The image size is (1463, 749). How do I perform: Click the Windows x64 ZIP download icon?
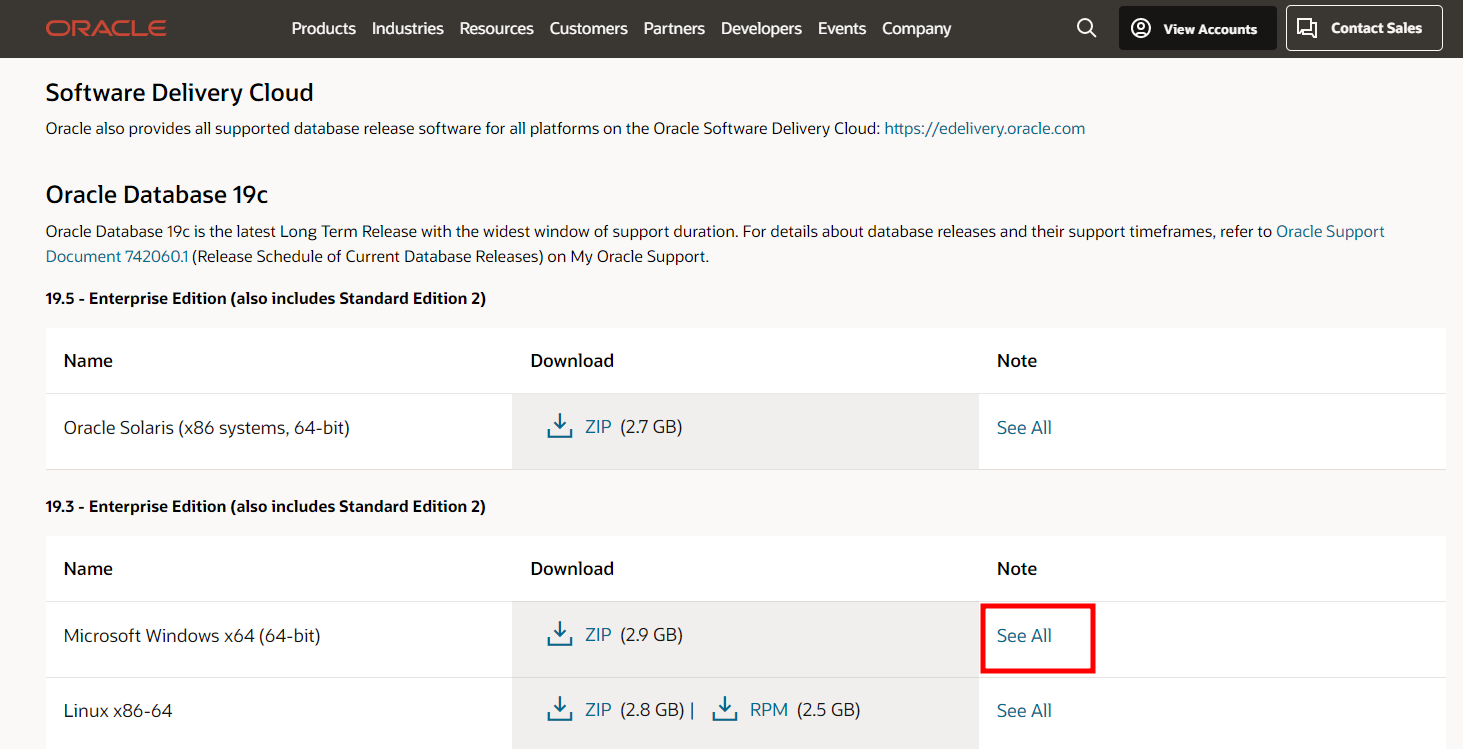pos(560,635)
